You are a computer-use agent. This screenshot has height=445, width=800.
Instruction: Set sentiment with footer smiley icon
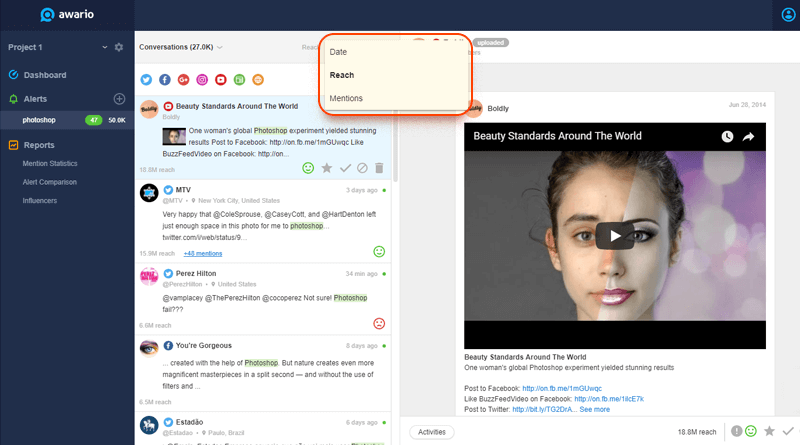[751, 431]
